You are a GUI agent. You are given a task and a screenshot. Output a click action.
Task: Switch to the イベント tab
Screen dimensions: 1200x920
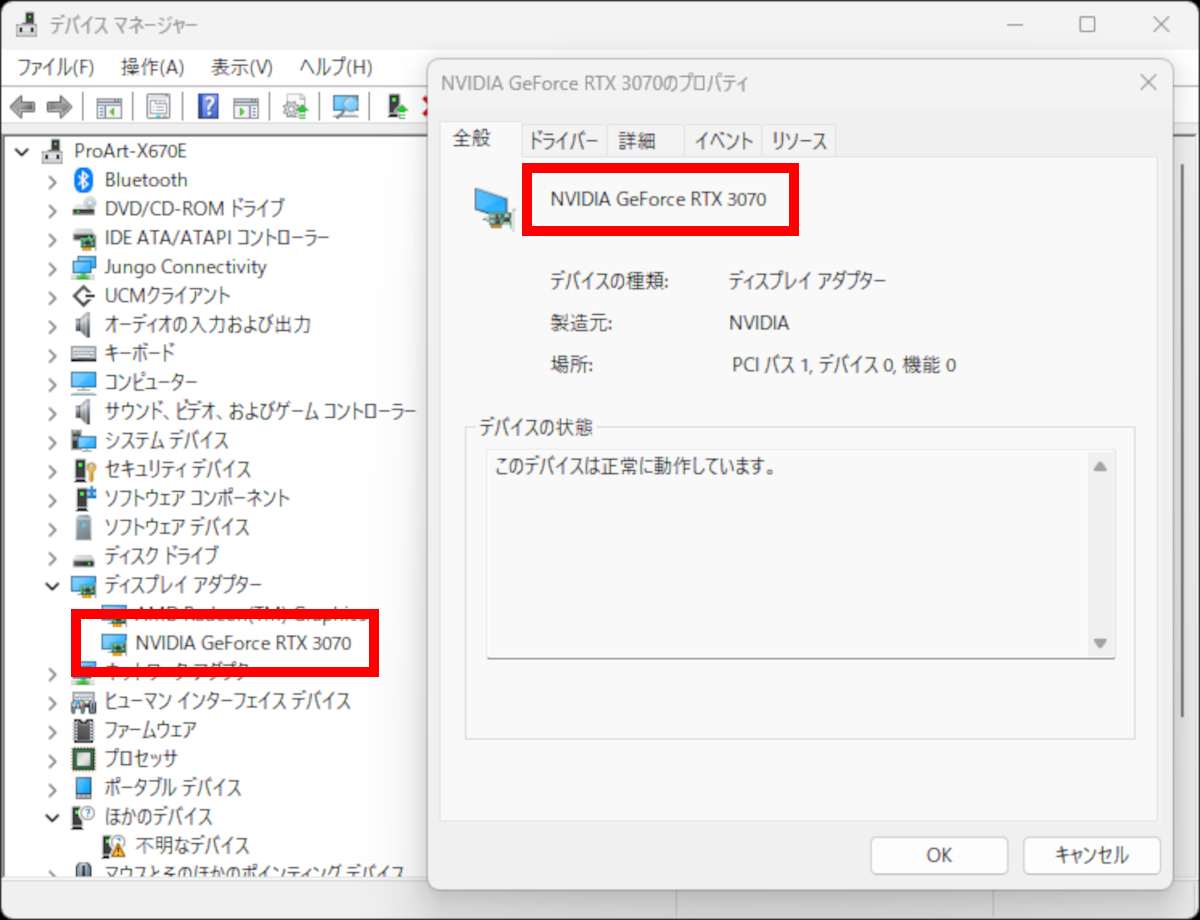pos(722,140)
